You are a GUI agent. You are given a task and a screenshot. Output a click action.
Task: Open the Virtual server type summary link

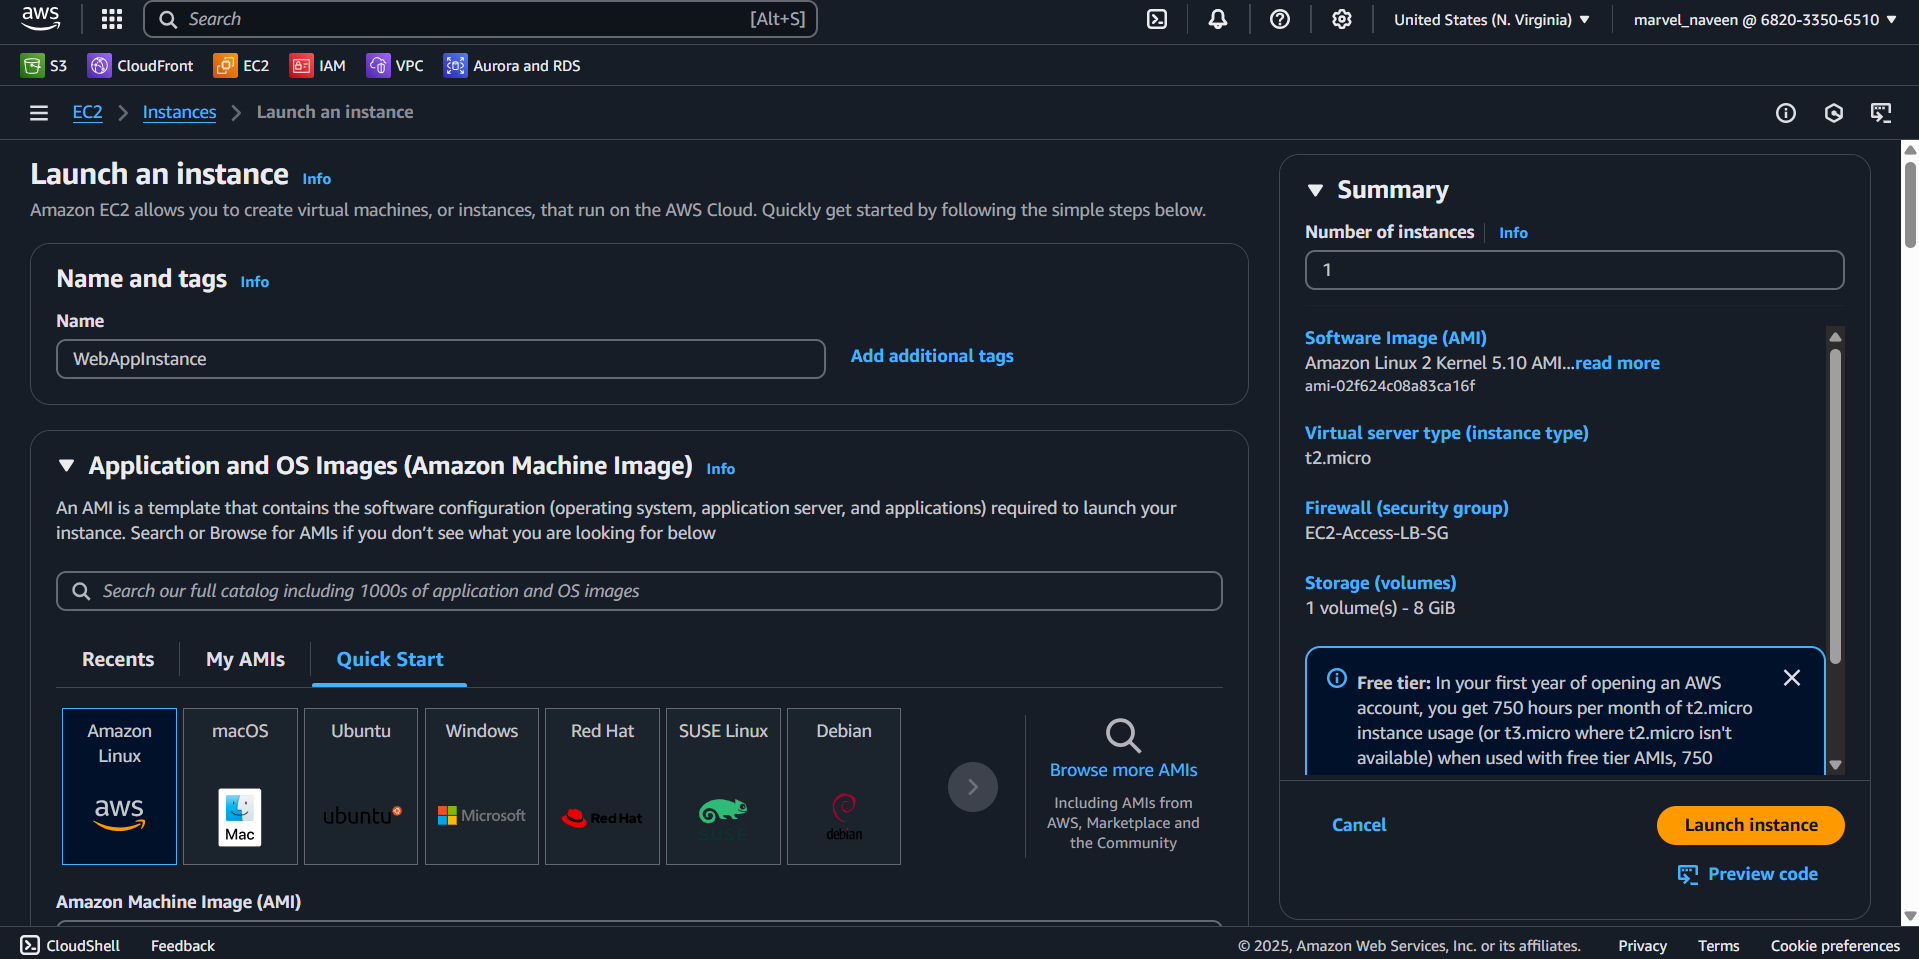(x=1447, y=433)
